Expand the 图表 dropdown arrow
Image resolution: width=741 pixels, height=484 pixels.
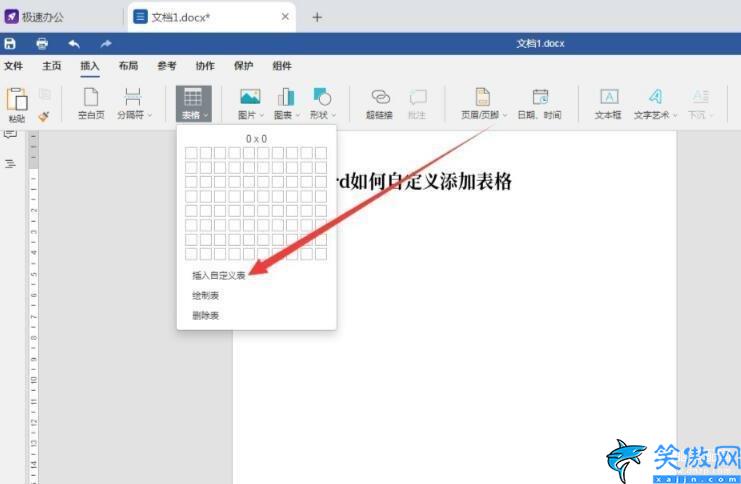coord(298,115)
